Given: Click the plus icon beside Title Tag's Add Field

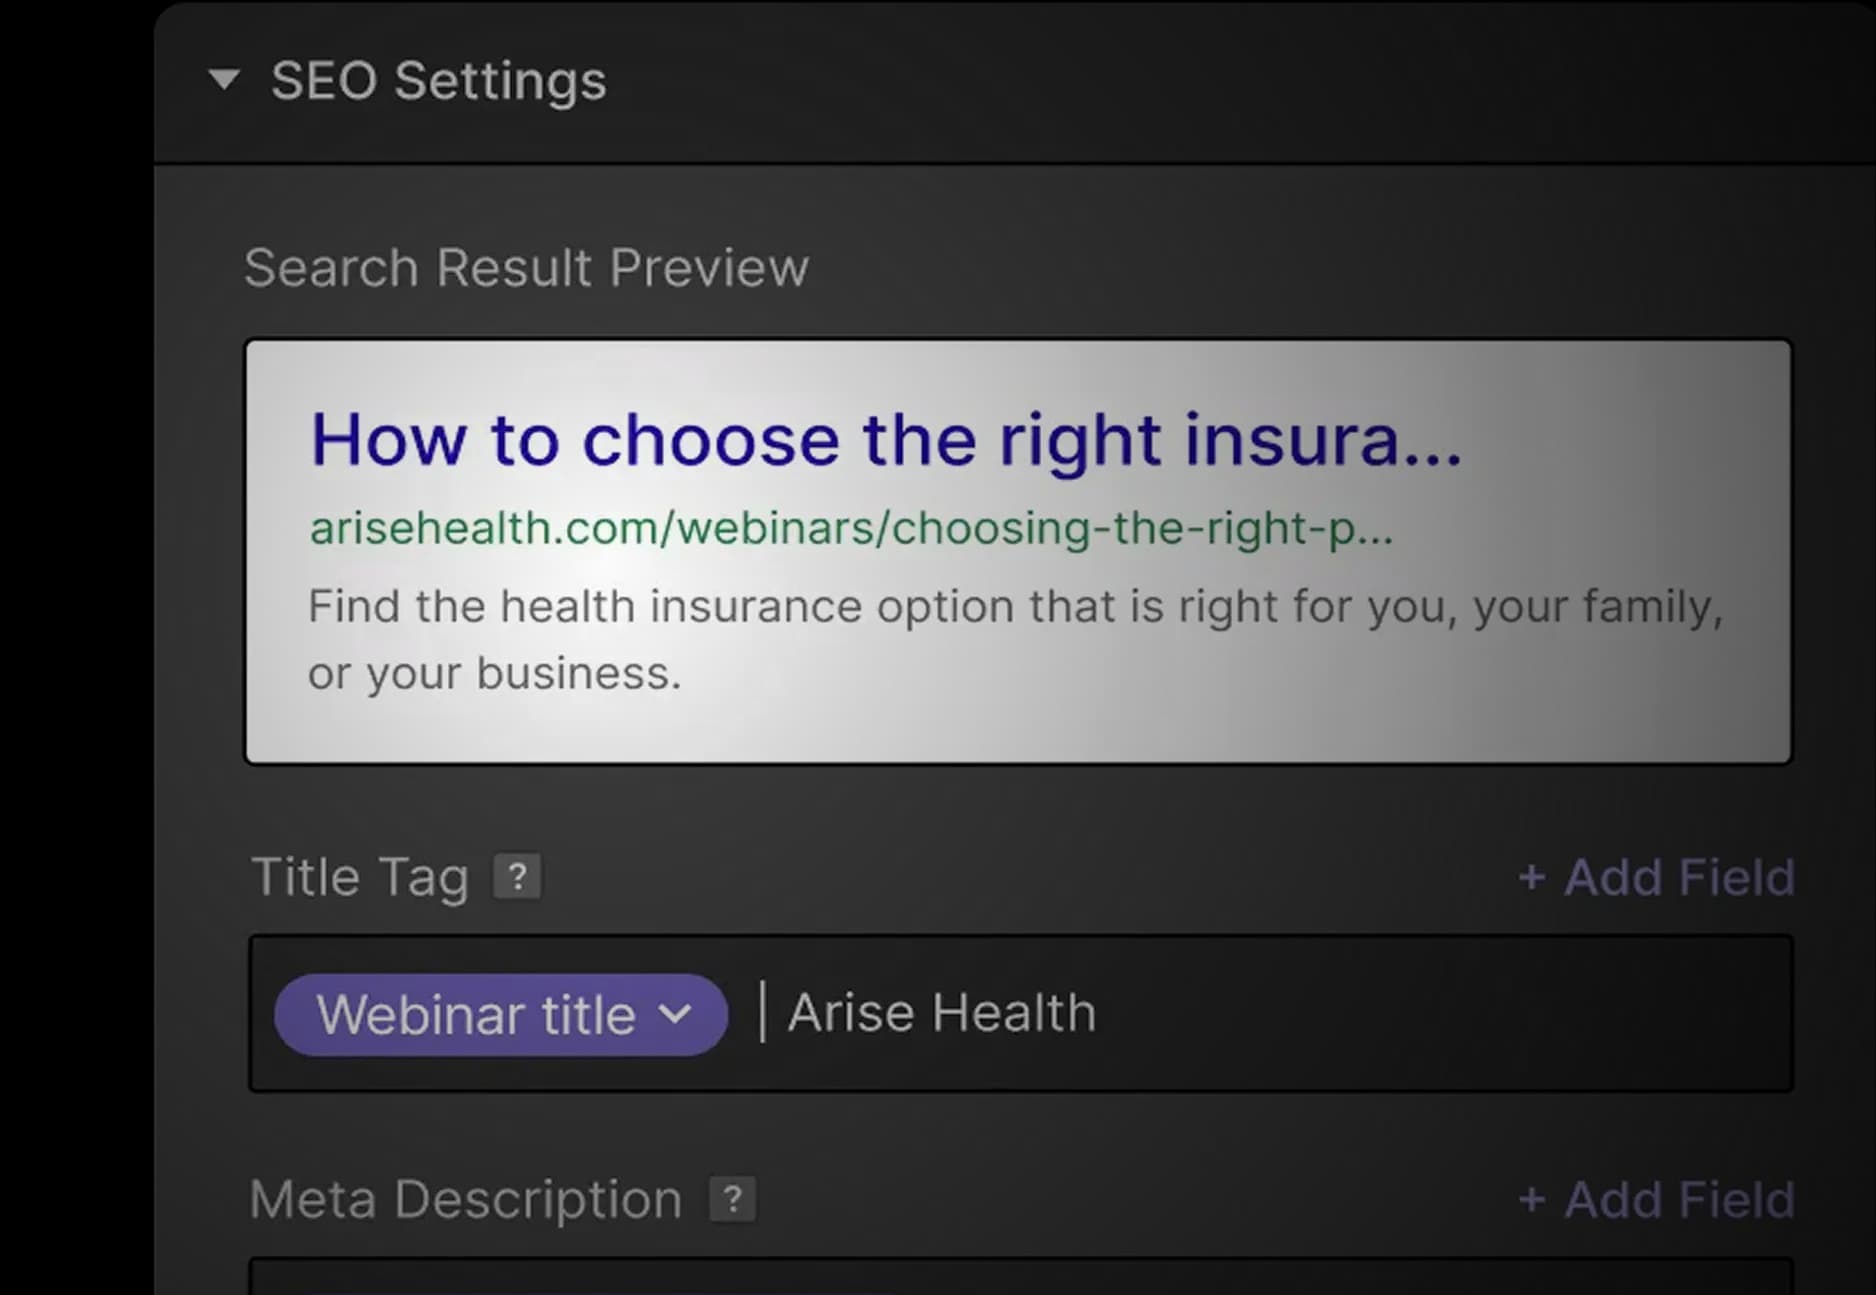Looking at the screenshot, I should pyautogui.click(x=1531, y=878).
